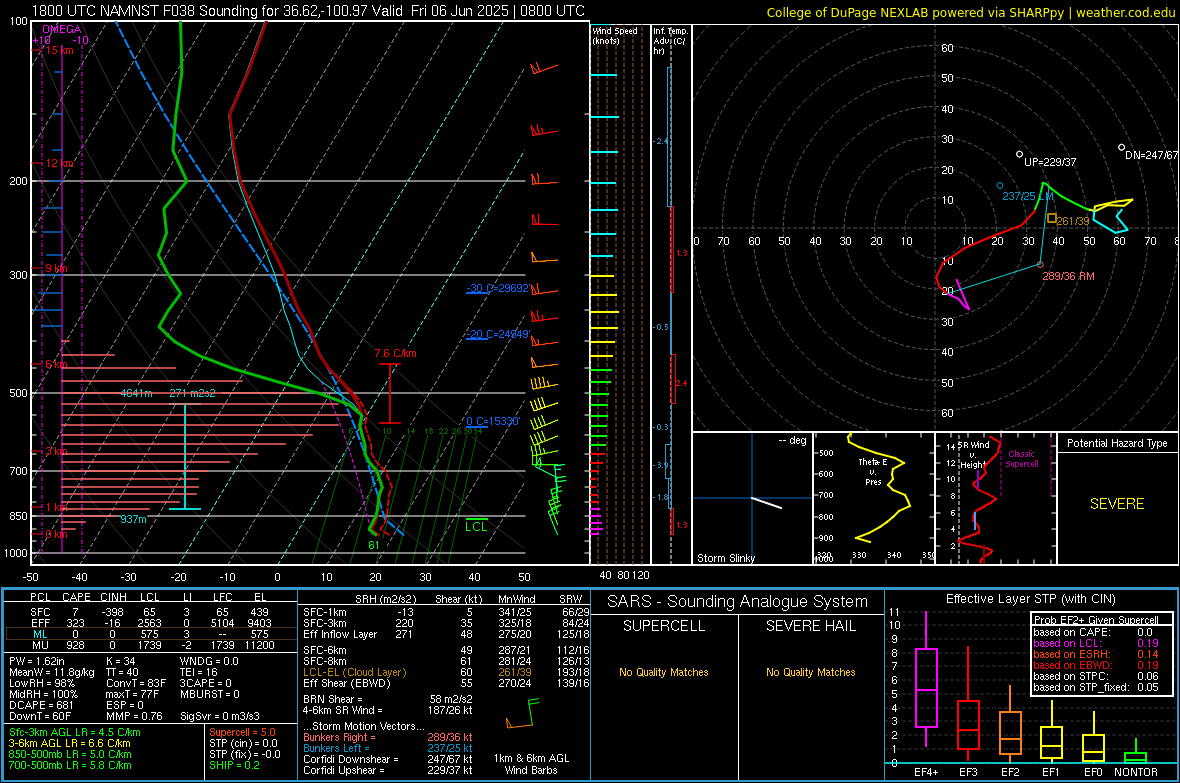Click the Inf. Temp. Adv. panel header
The width and height of the screenshot is (1180, 783).
(x=670, y=41)
